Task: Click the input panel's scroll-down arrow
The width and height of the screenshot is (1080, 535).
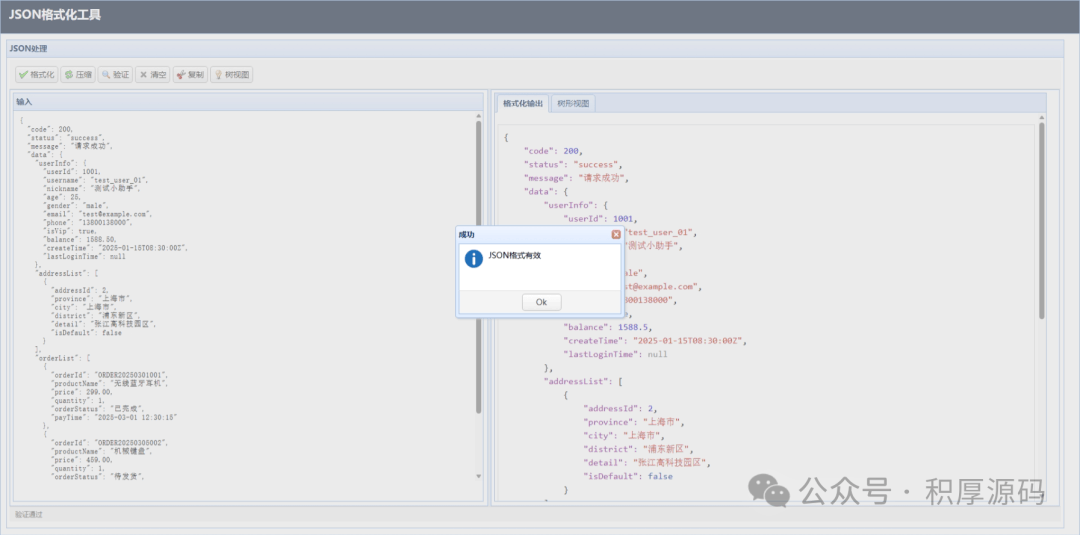Action: click(x=478, y=477)
